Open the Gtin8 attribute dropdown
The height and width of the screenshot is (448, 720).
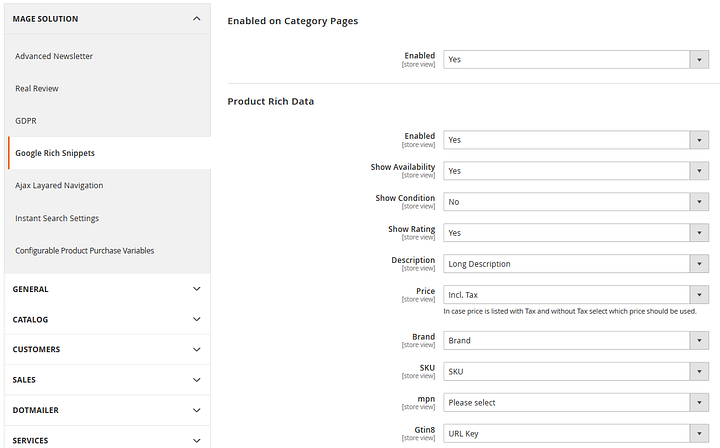click(576, 434)
